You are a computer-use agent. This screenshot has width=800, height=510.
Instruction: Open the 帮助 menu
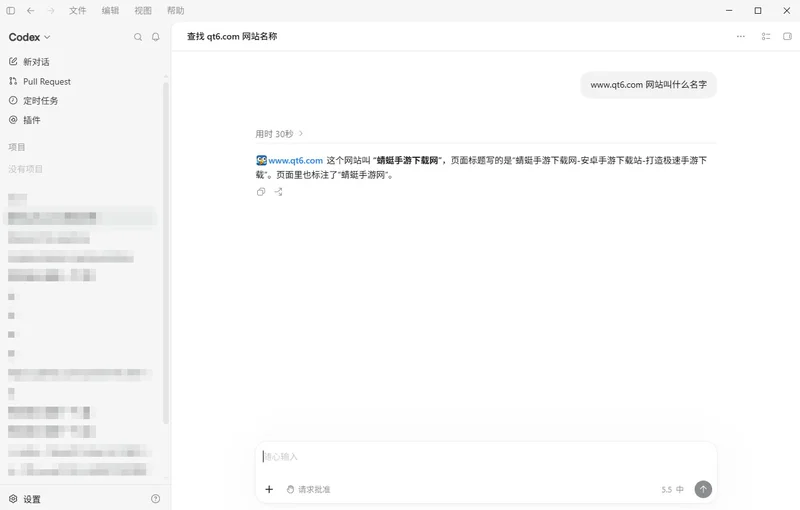(x=176, y=10)
